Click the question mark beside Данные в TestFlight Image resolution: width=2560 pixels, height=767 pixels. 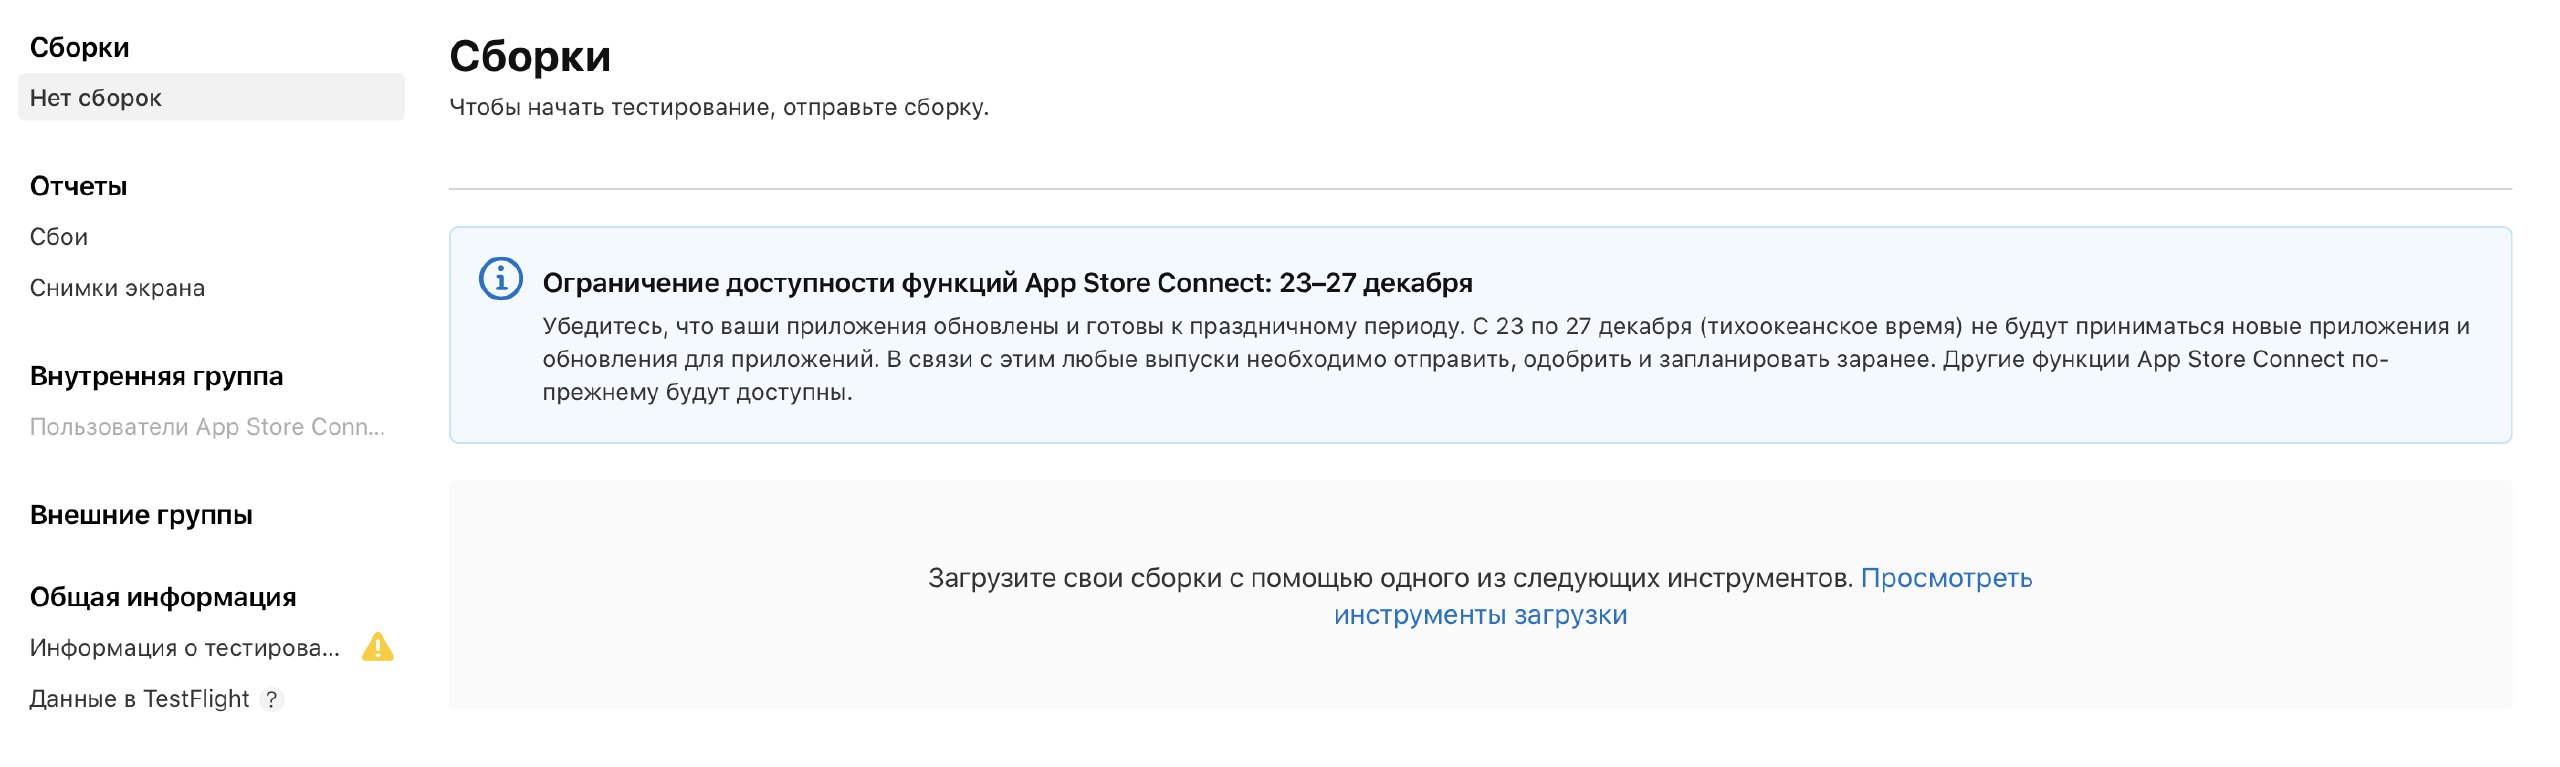[271, 699]
